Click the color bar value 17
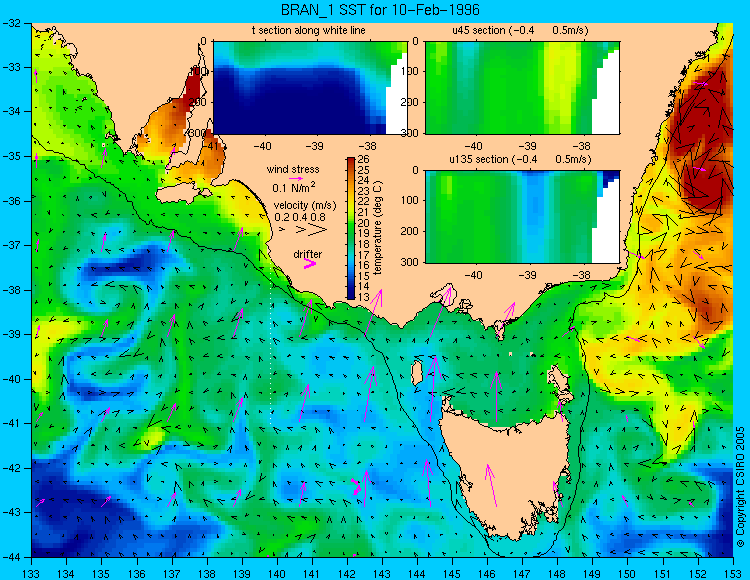 (363, 255)
